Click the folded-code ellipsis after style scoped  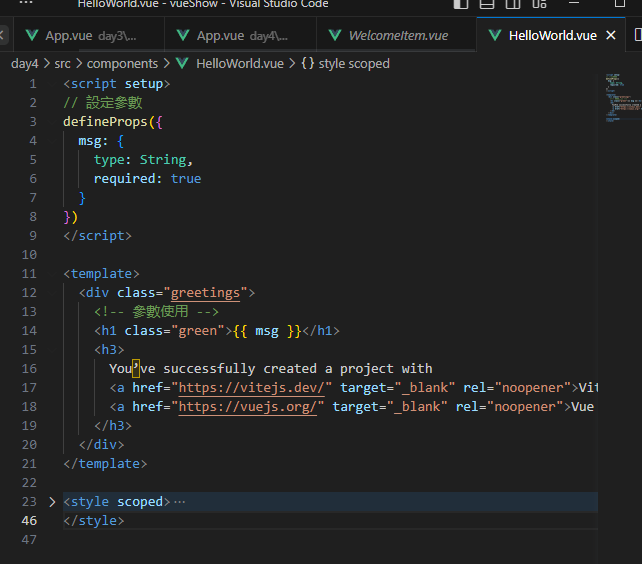pyautogui.click(x=180, y=502)
